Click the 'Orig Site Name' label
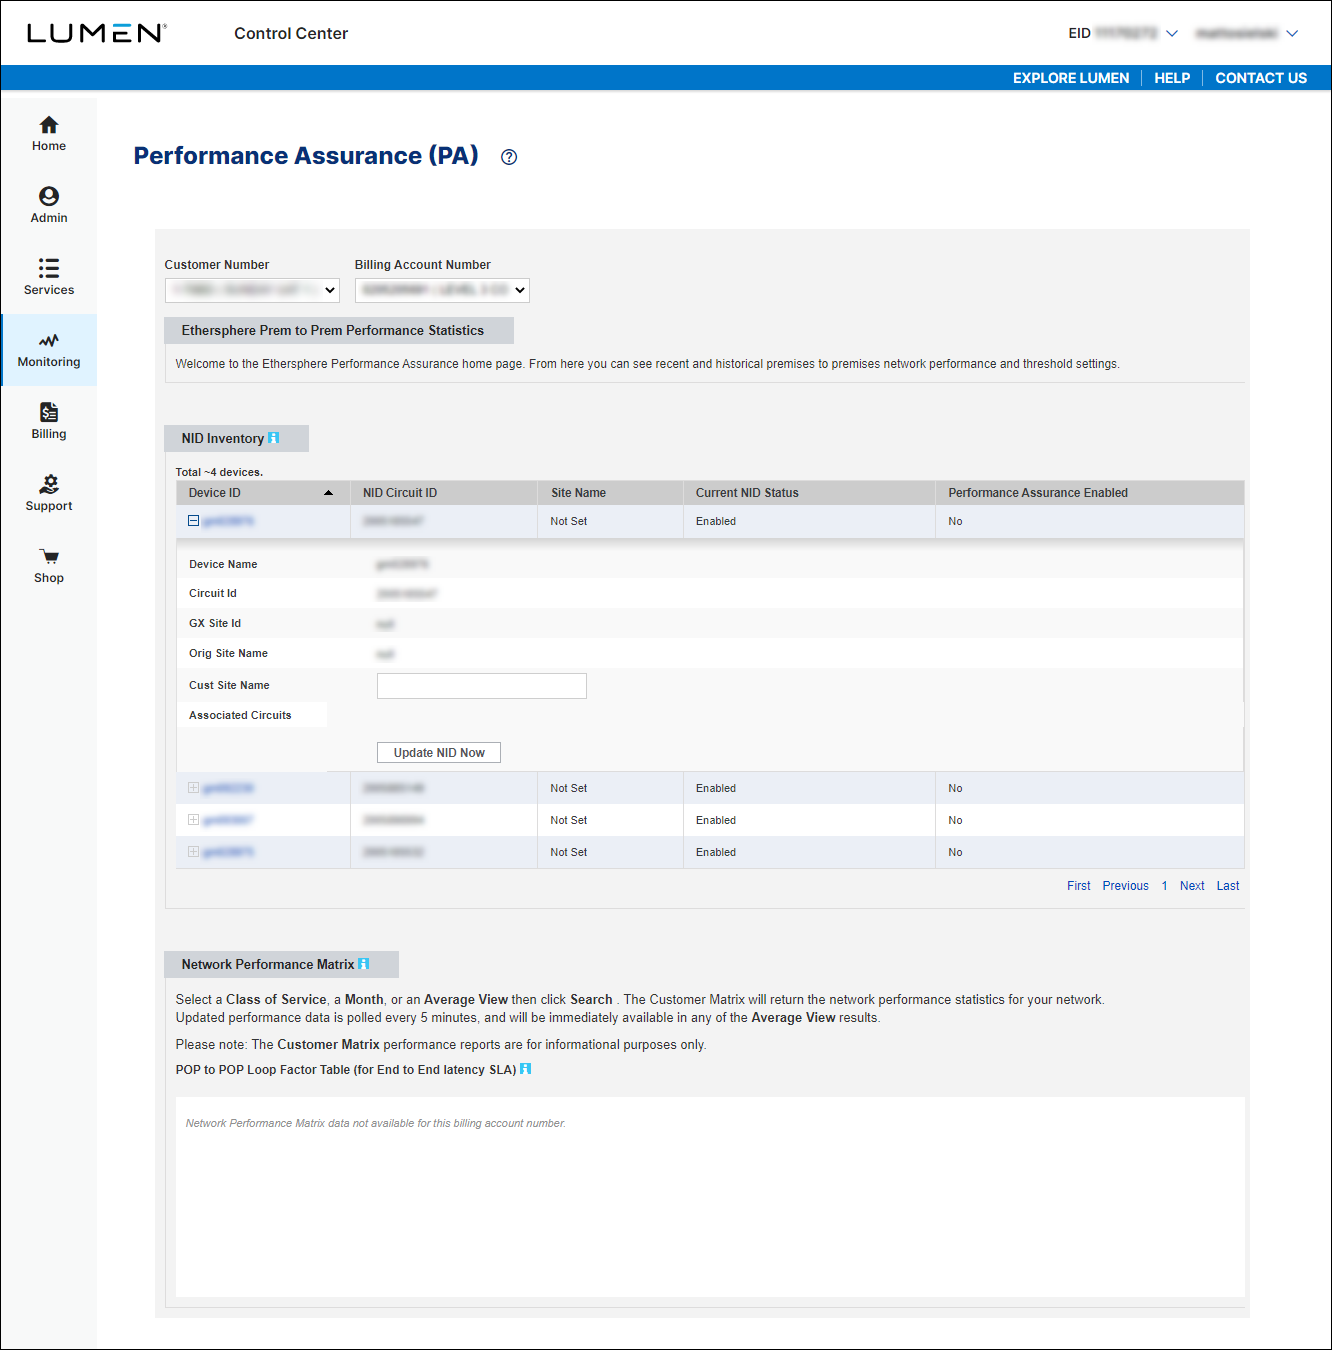Screen dimensions: 1332x1350 [228, 653]
